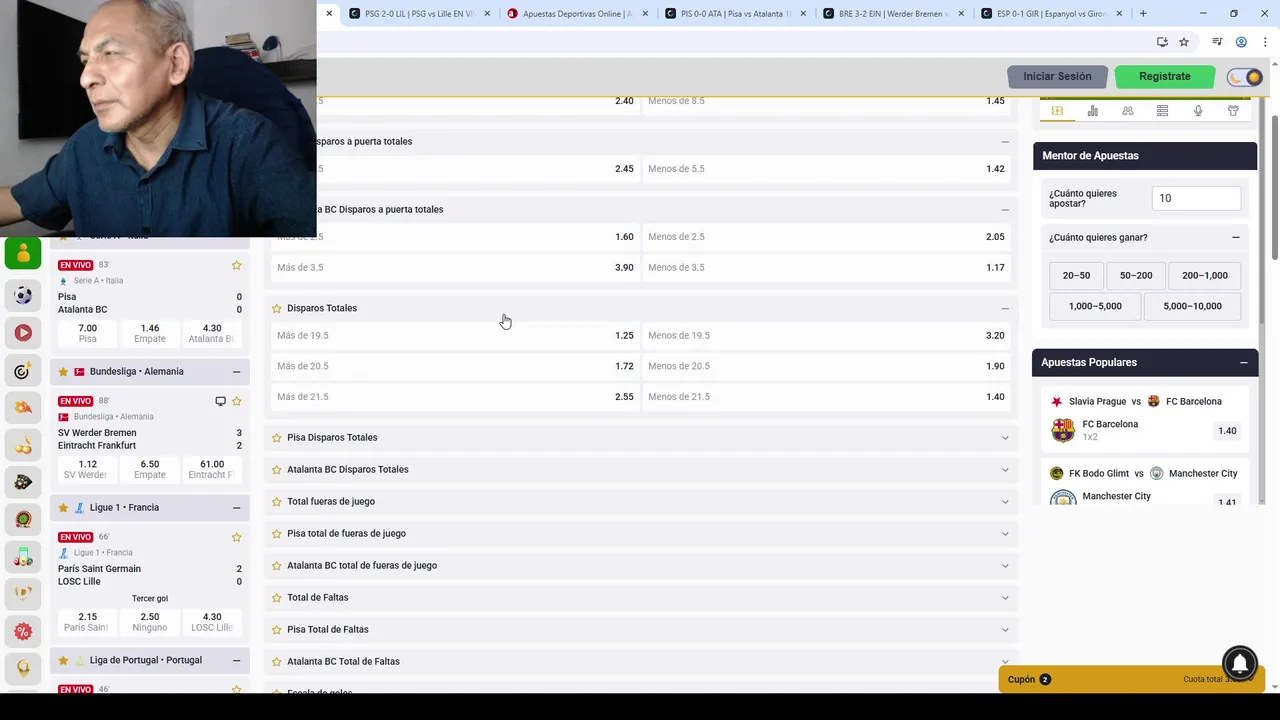Toggle the dark/light theme switch
1280x720 pixels.
[x=1246, y=77]
